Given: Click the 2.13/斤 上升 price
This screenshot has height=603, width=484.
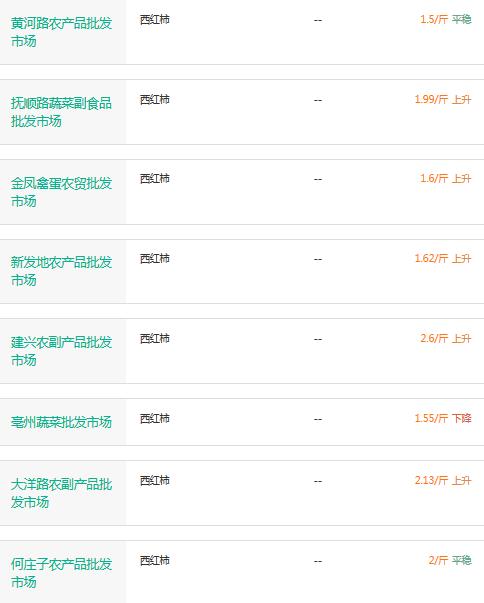Looking at the screenshot, I should 443,480.
